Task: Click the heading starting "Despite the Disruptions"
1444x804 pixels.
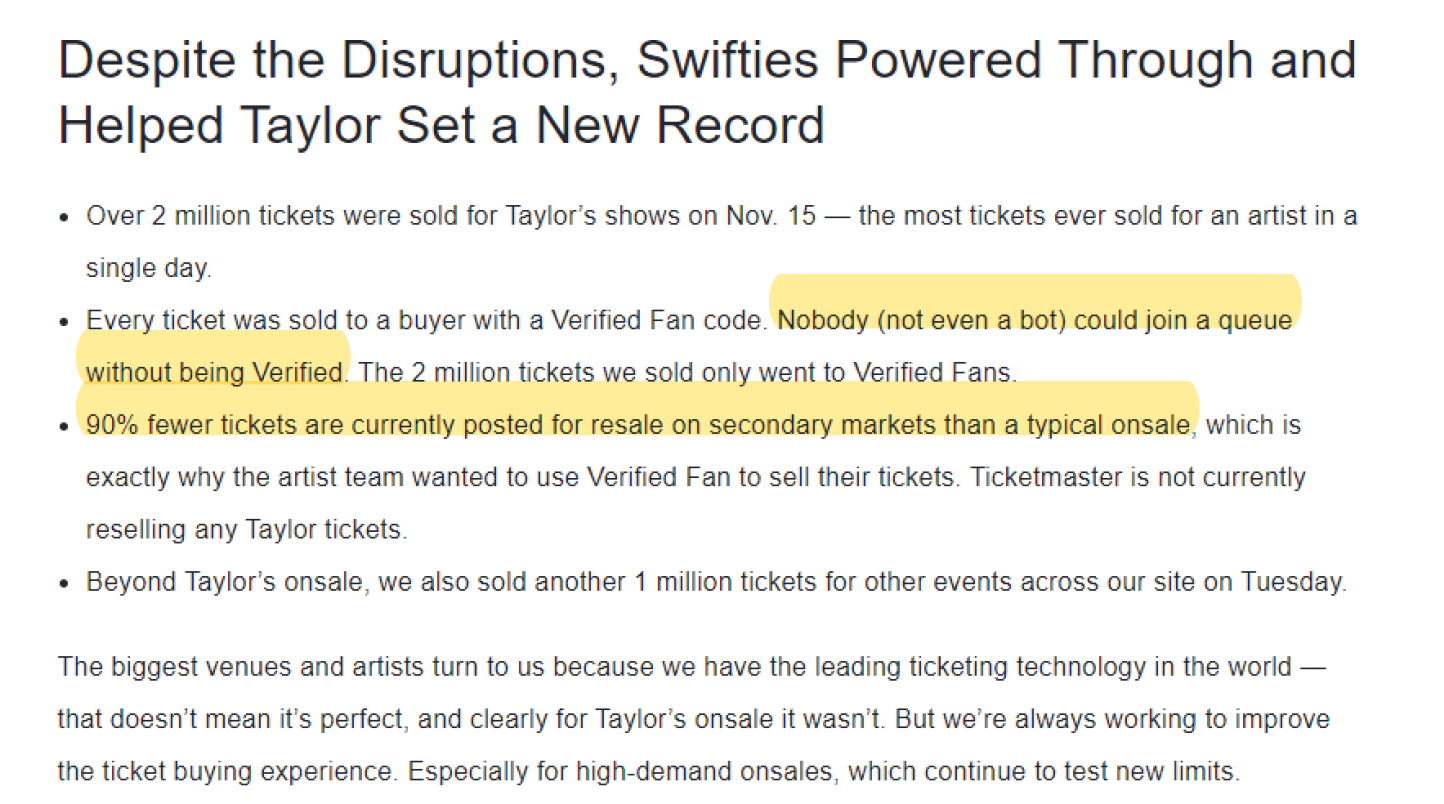Action: 707,93
